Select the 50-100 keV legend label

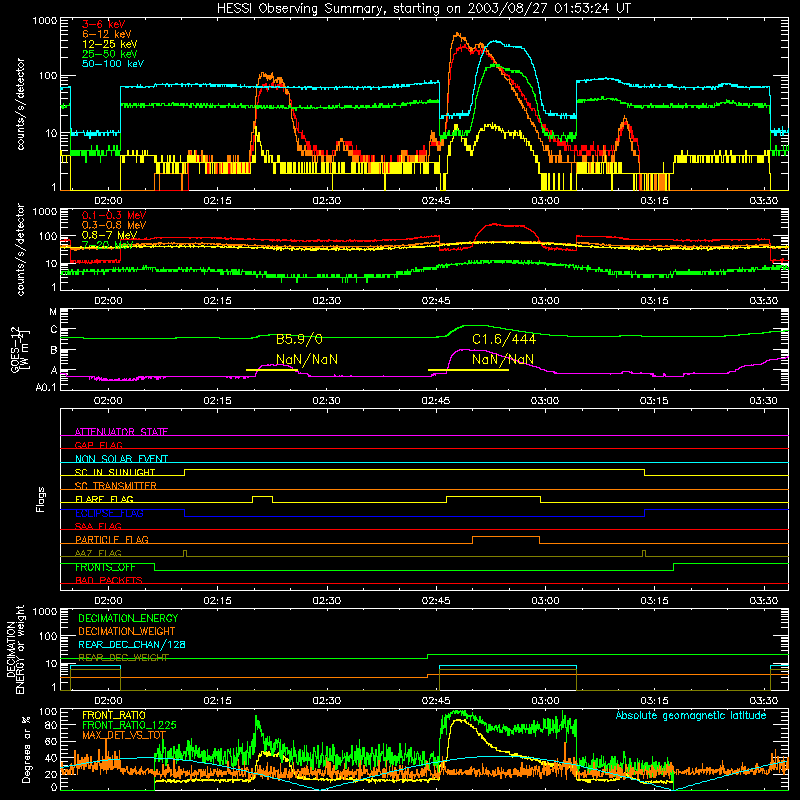113,64
